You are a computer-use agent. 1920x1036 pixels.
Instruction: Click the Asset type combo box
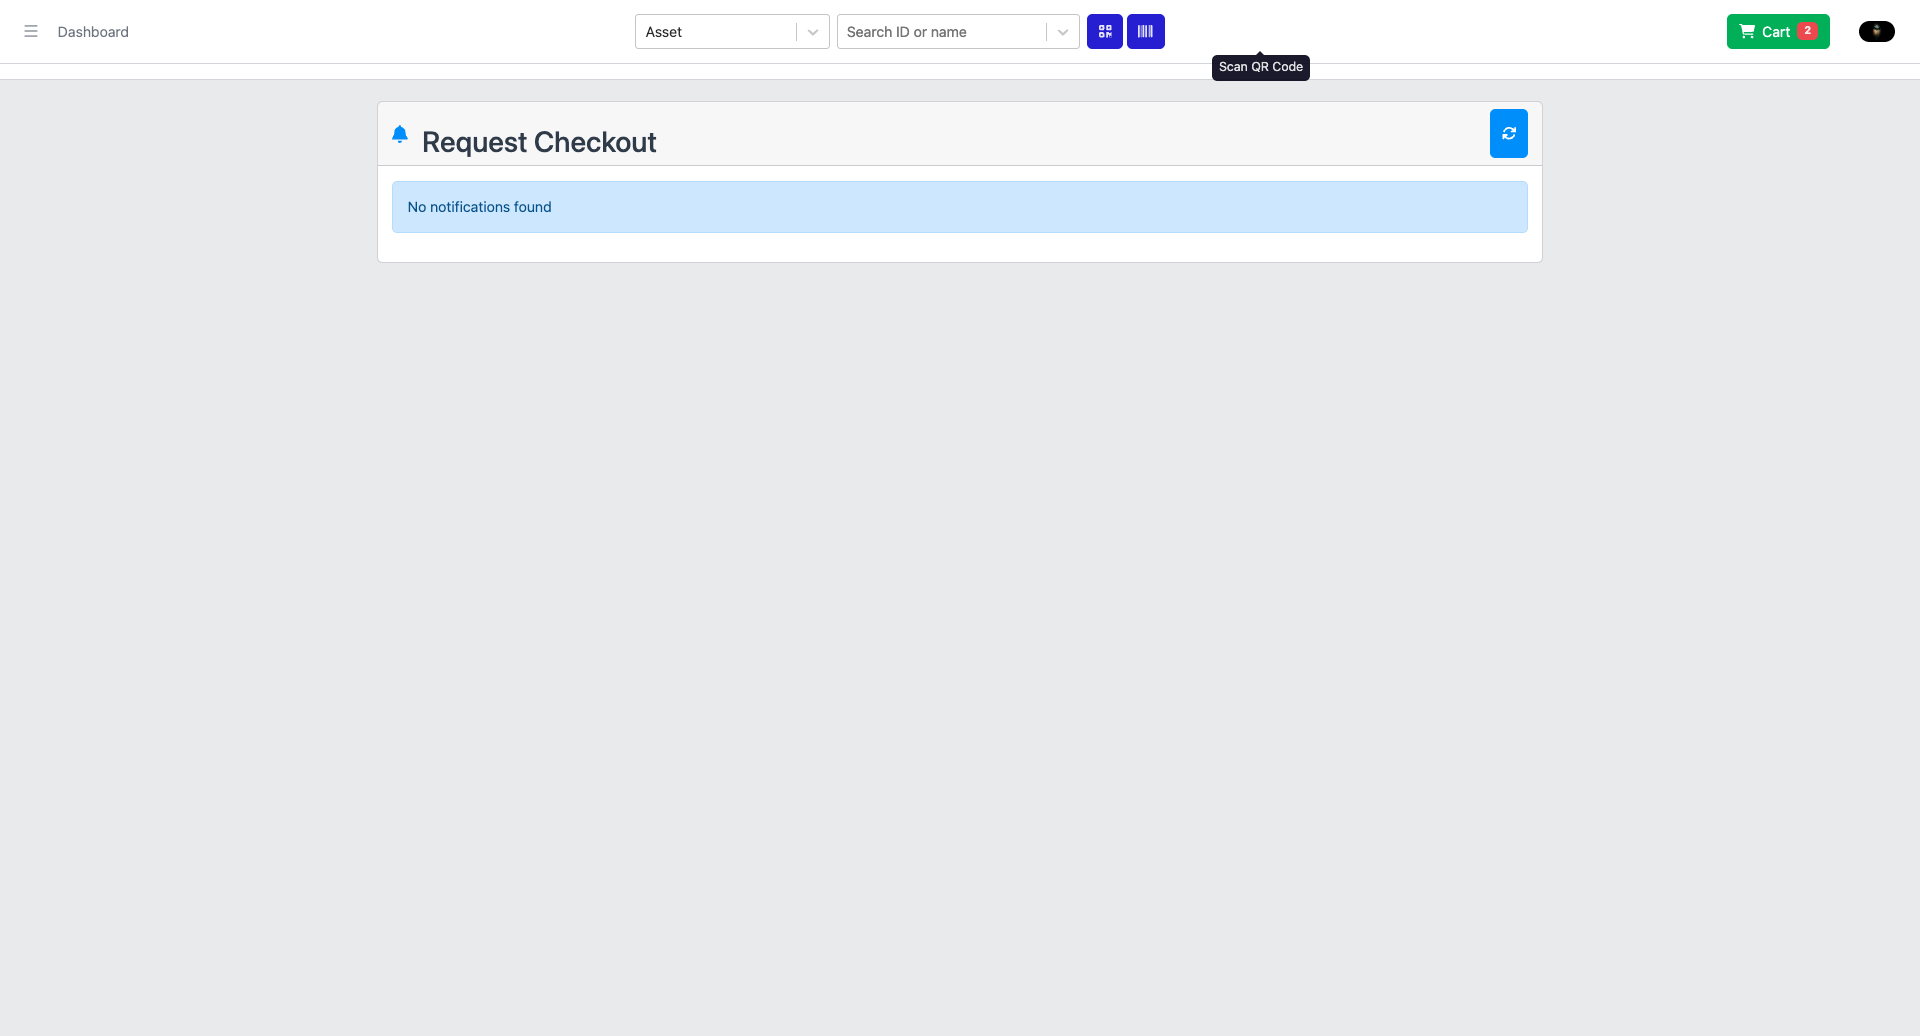coord(717,32)
